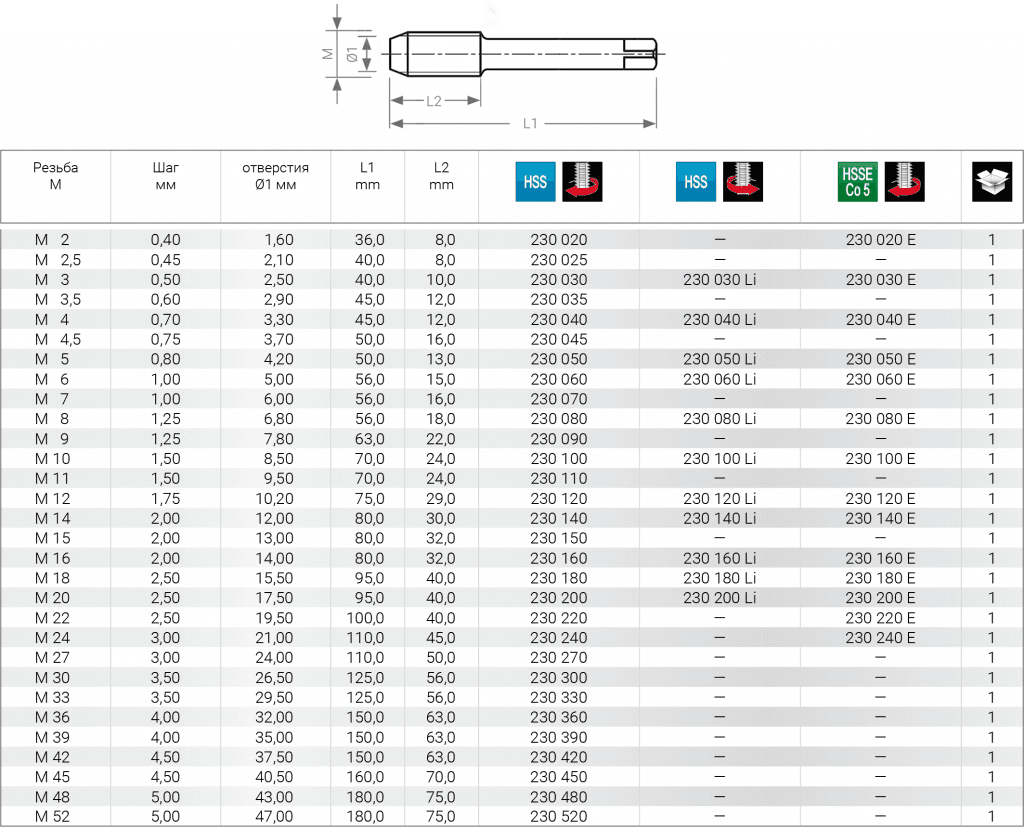Select article number 230 520

point(559,817)
